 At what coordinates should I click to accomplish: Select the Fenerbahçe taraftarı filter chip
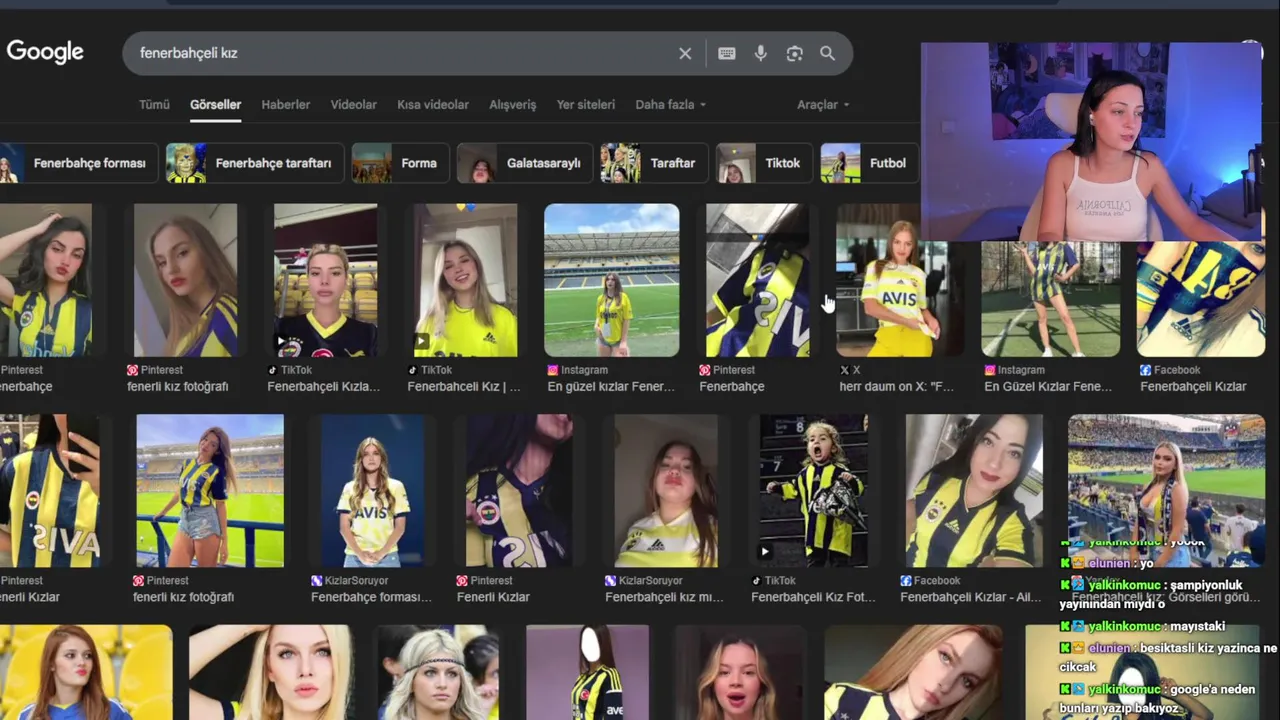pos(255,163)
